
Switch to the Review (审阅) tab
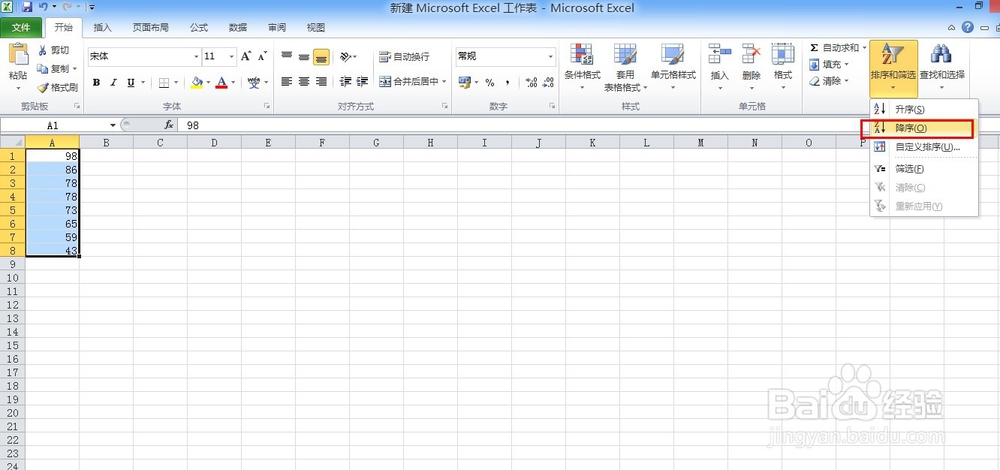pos(277,27)
